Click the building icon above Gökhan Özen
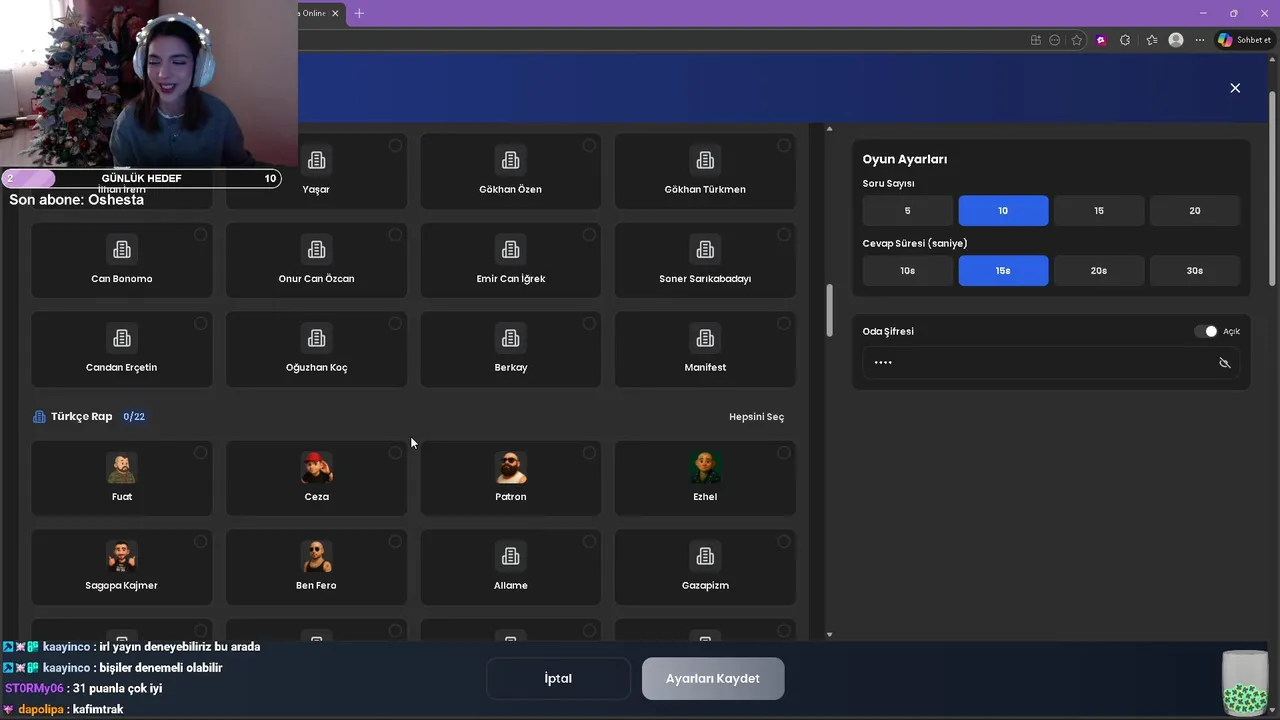The height and width of the screenshot is (720, 1280). [x=511, y=160]
